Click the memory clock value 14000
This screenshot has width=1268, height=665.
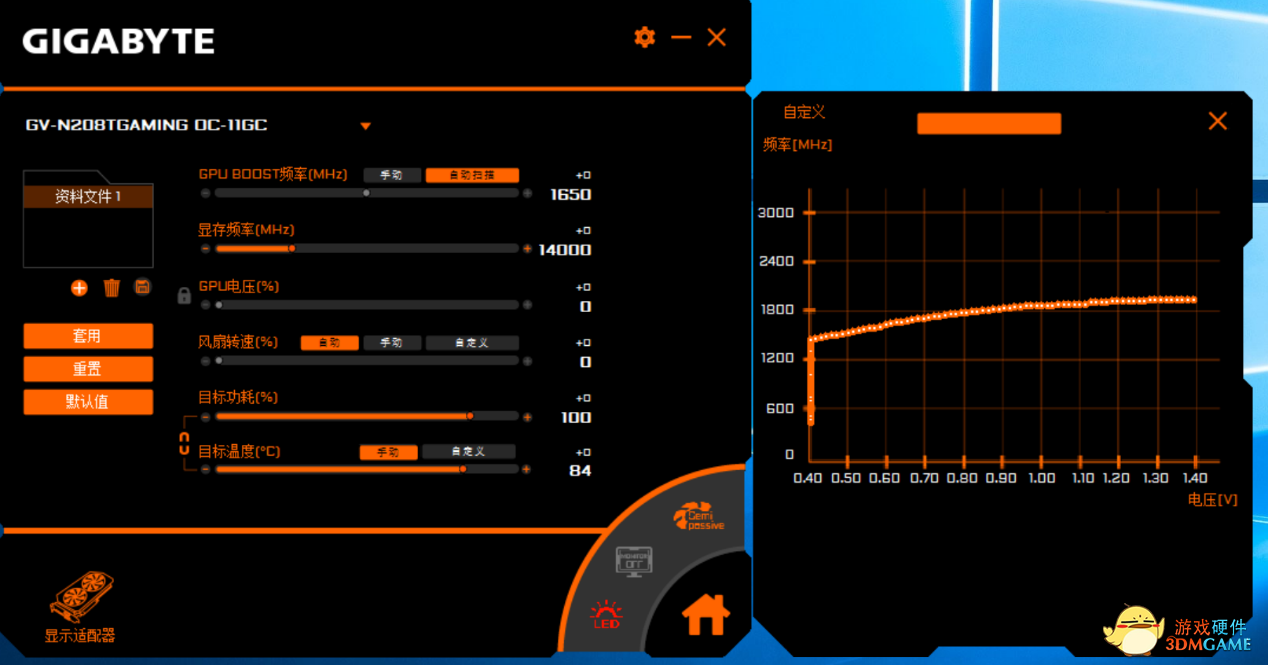(564, 250)
